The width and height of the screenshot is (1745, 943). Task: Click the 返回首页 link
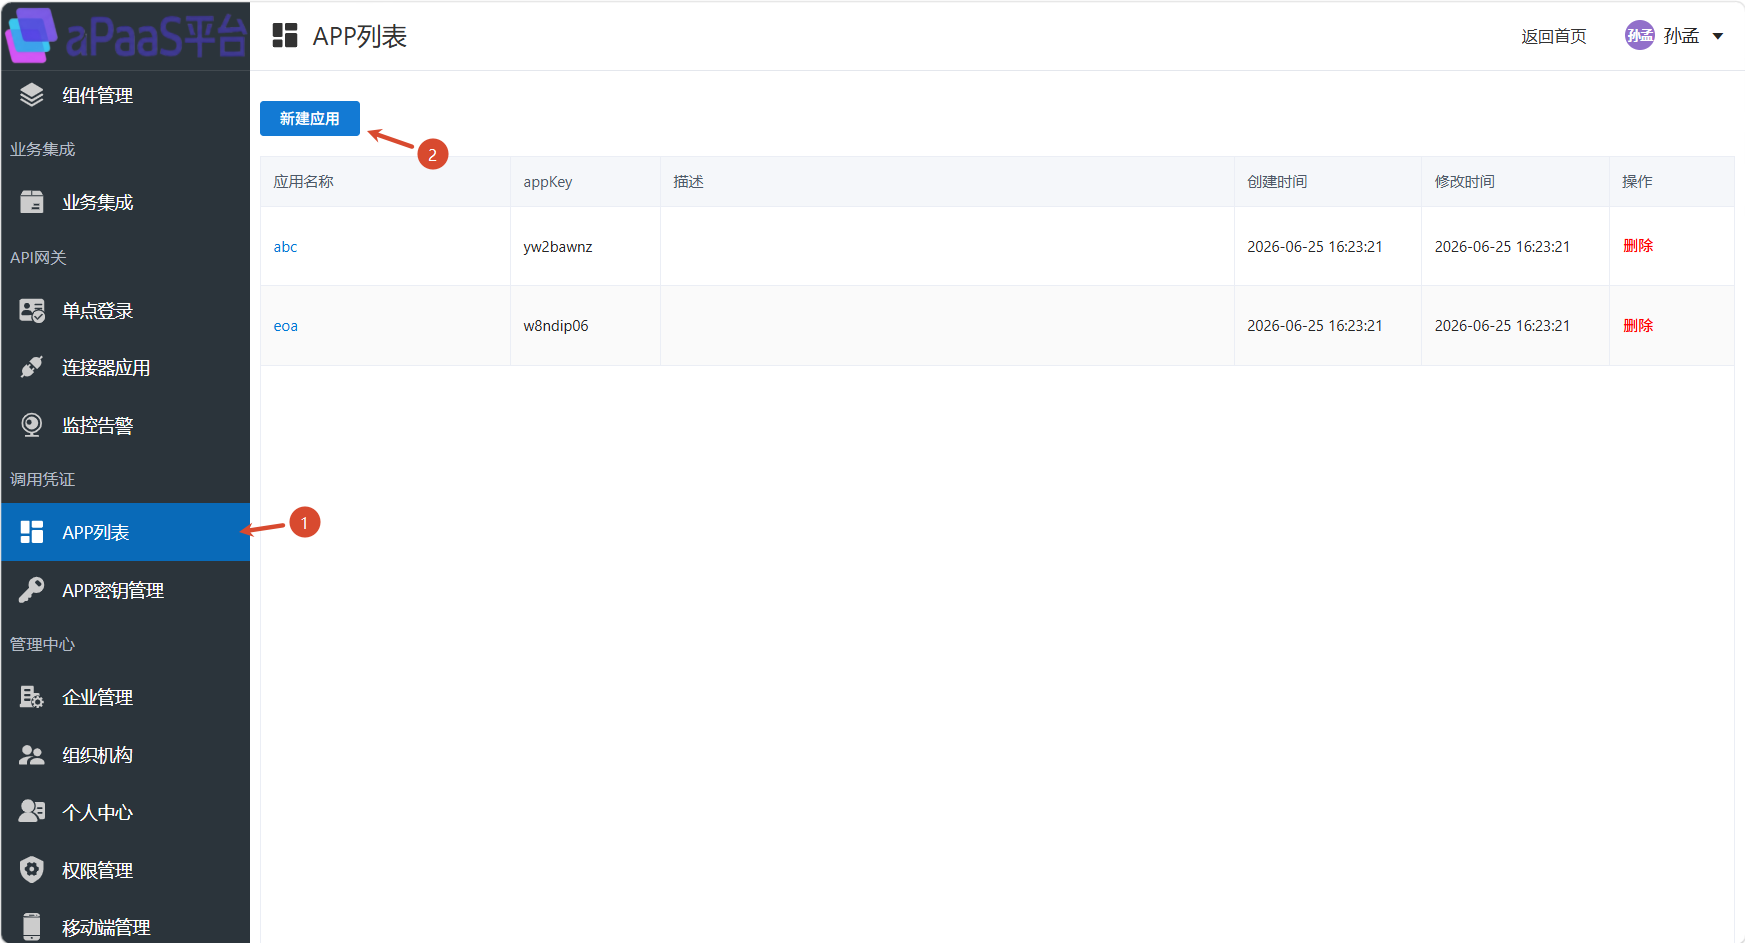tap(1554, 36)
